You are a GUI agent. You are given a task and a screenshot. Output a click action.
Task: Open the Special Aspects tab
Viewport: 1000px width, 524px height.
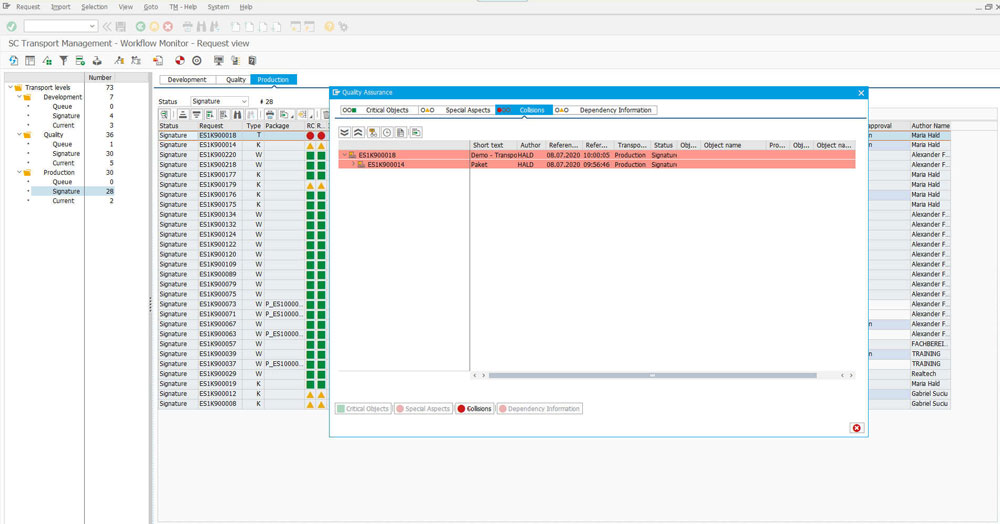(457, 110)
